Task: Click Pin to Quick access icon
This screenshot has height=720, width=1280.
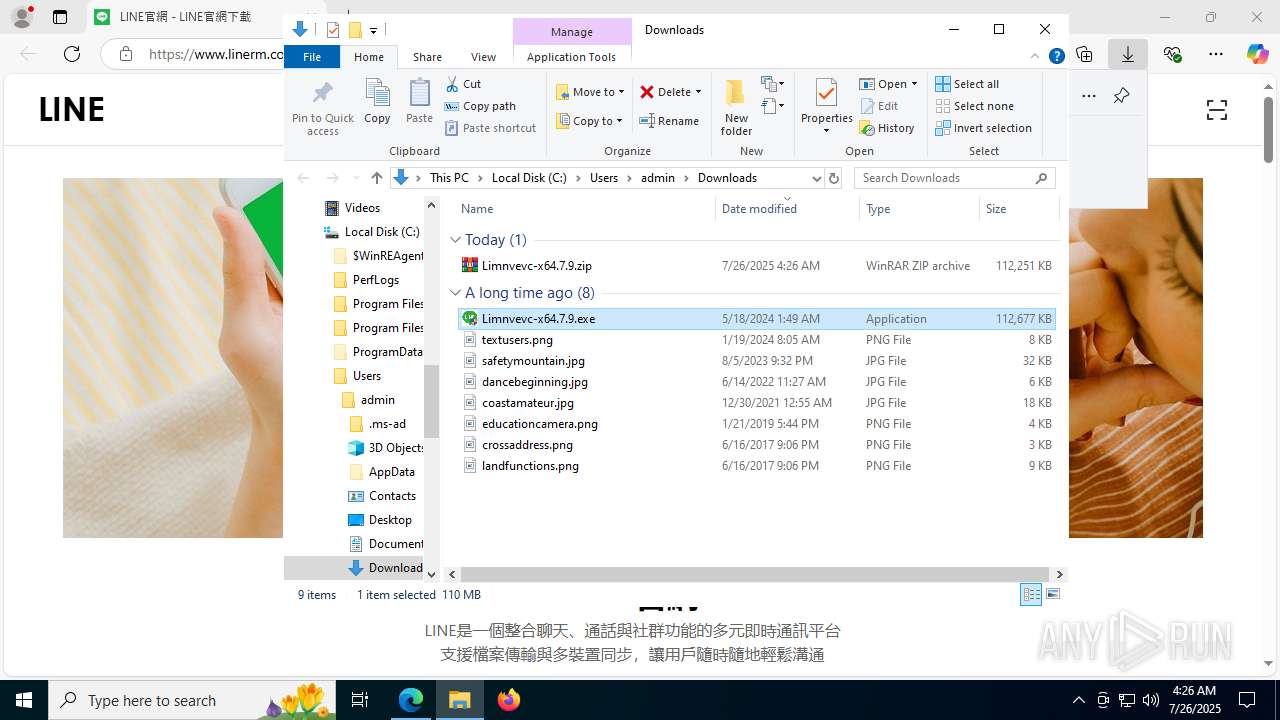Action: coord(322,92)
